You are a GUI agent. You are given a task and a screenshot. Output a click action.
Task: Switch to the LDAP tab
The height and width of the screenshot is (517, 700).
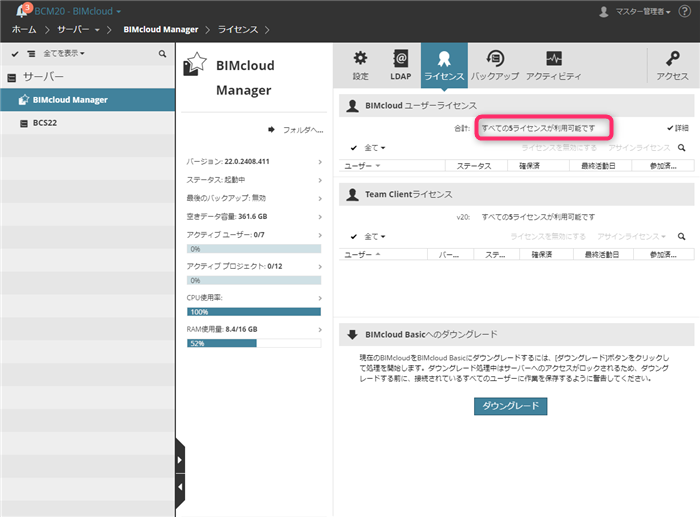point(400,65)
